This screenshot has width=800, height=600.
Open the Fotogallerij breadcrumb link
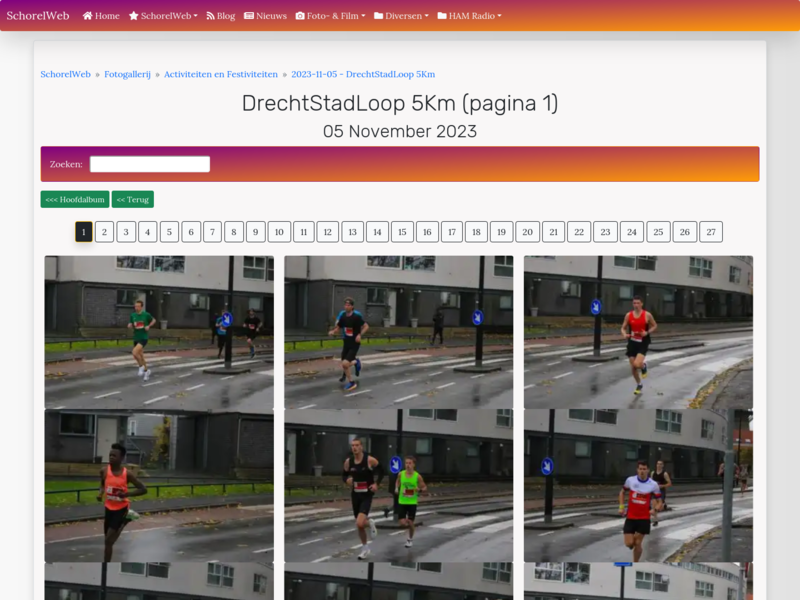tap(128, 74)
